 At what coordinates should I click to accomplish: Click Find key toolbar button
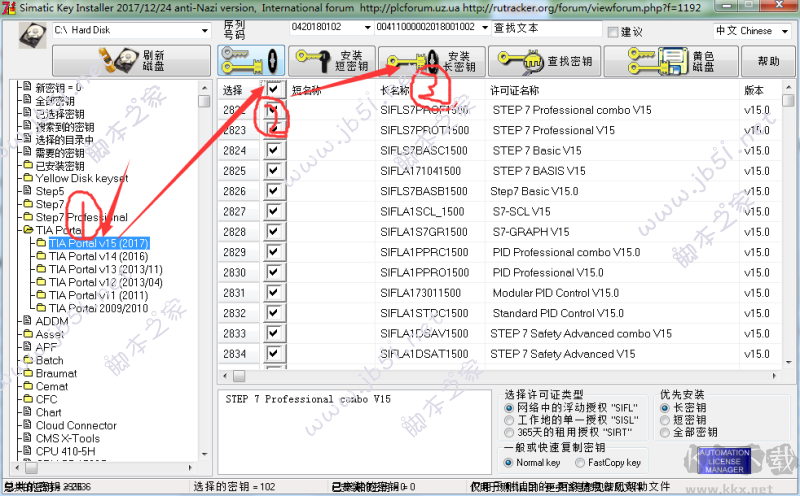pyautogui.click(x=545, y=61)
